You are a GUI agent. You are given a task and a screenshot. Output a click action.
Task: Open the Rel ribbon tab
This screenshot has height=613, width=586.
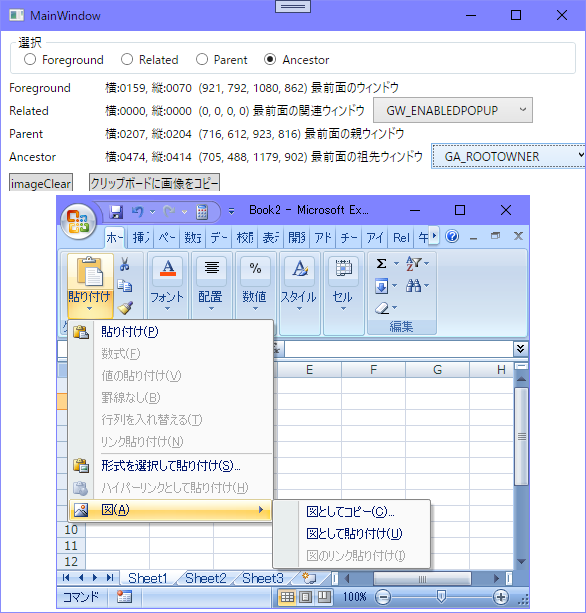[401, 237]
